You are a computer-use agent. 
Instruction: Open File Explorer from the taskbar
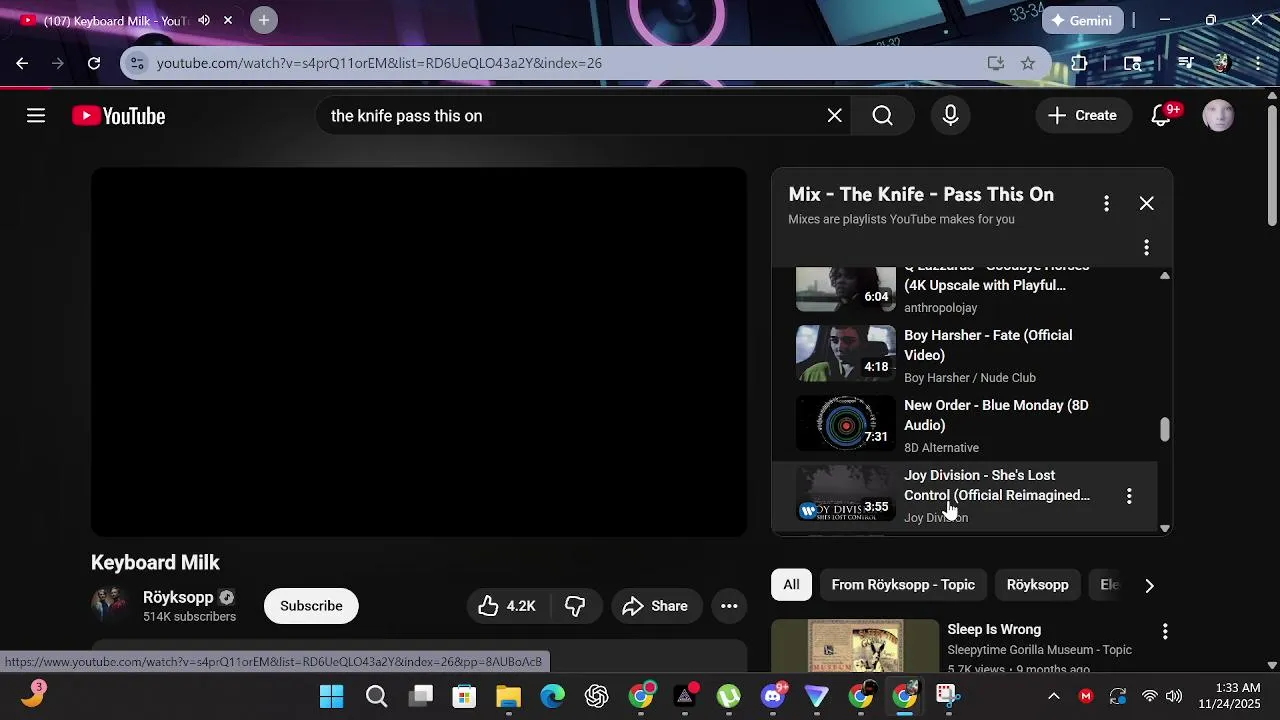(x=508, y=696)
